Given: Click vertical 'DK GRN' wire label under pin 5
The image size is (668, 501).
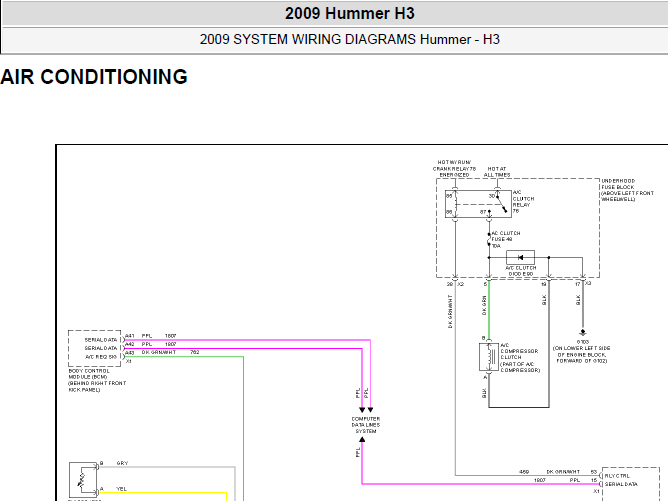Looking at the screenshot, I should (x=484, y=305).
